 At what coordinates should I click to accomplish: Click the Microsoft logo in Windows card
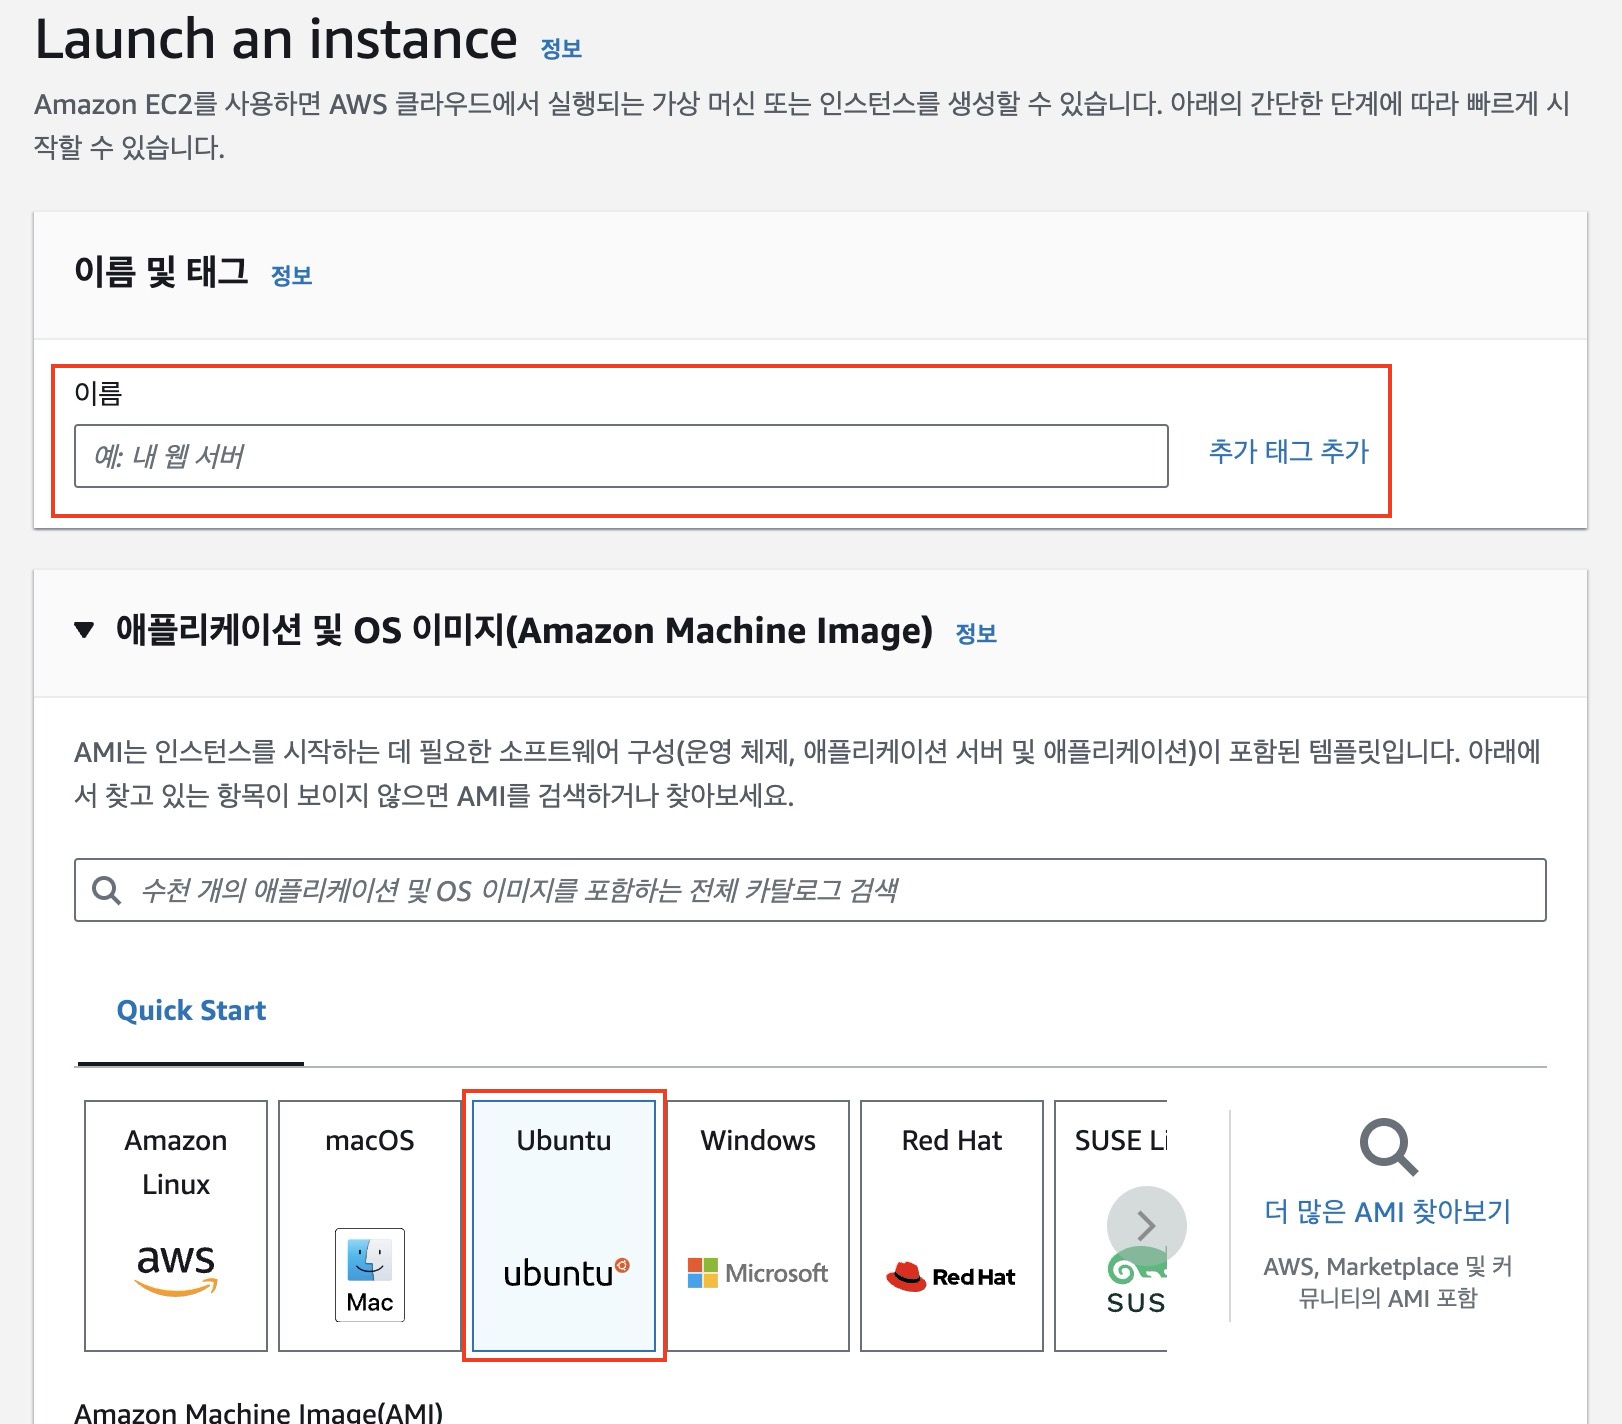[758, 1273]
